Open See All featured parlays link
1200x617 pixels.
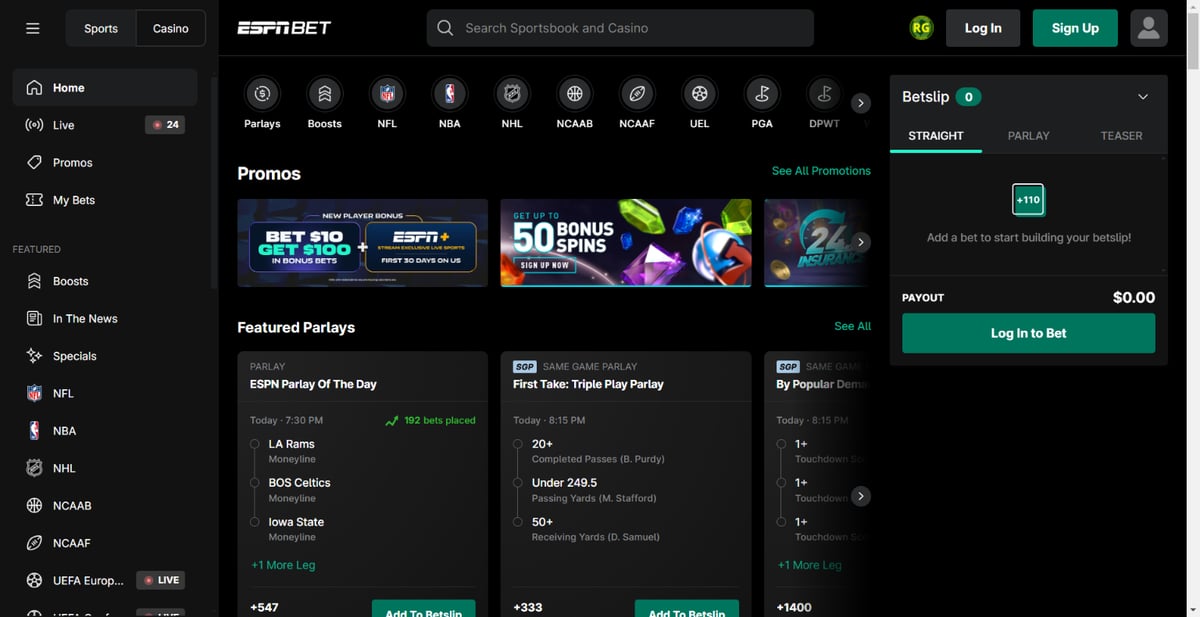click(x=852, y=326)
